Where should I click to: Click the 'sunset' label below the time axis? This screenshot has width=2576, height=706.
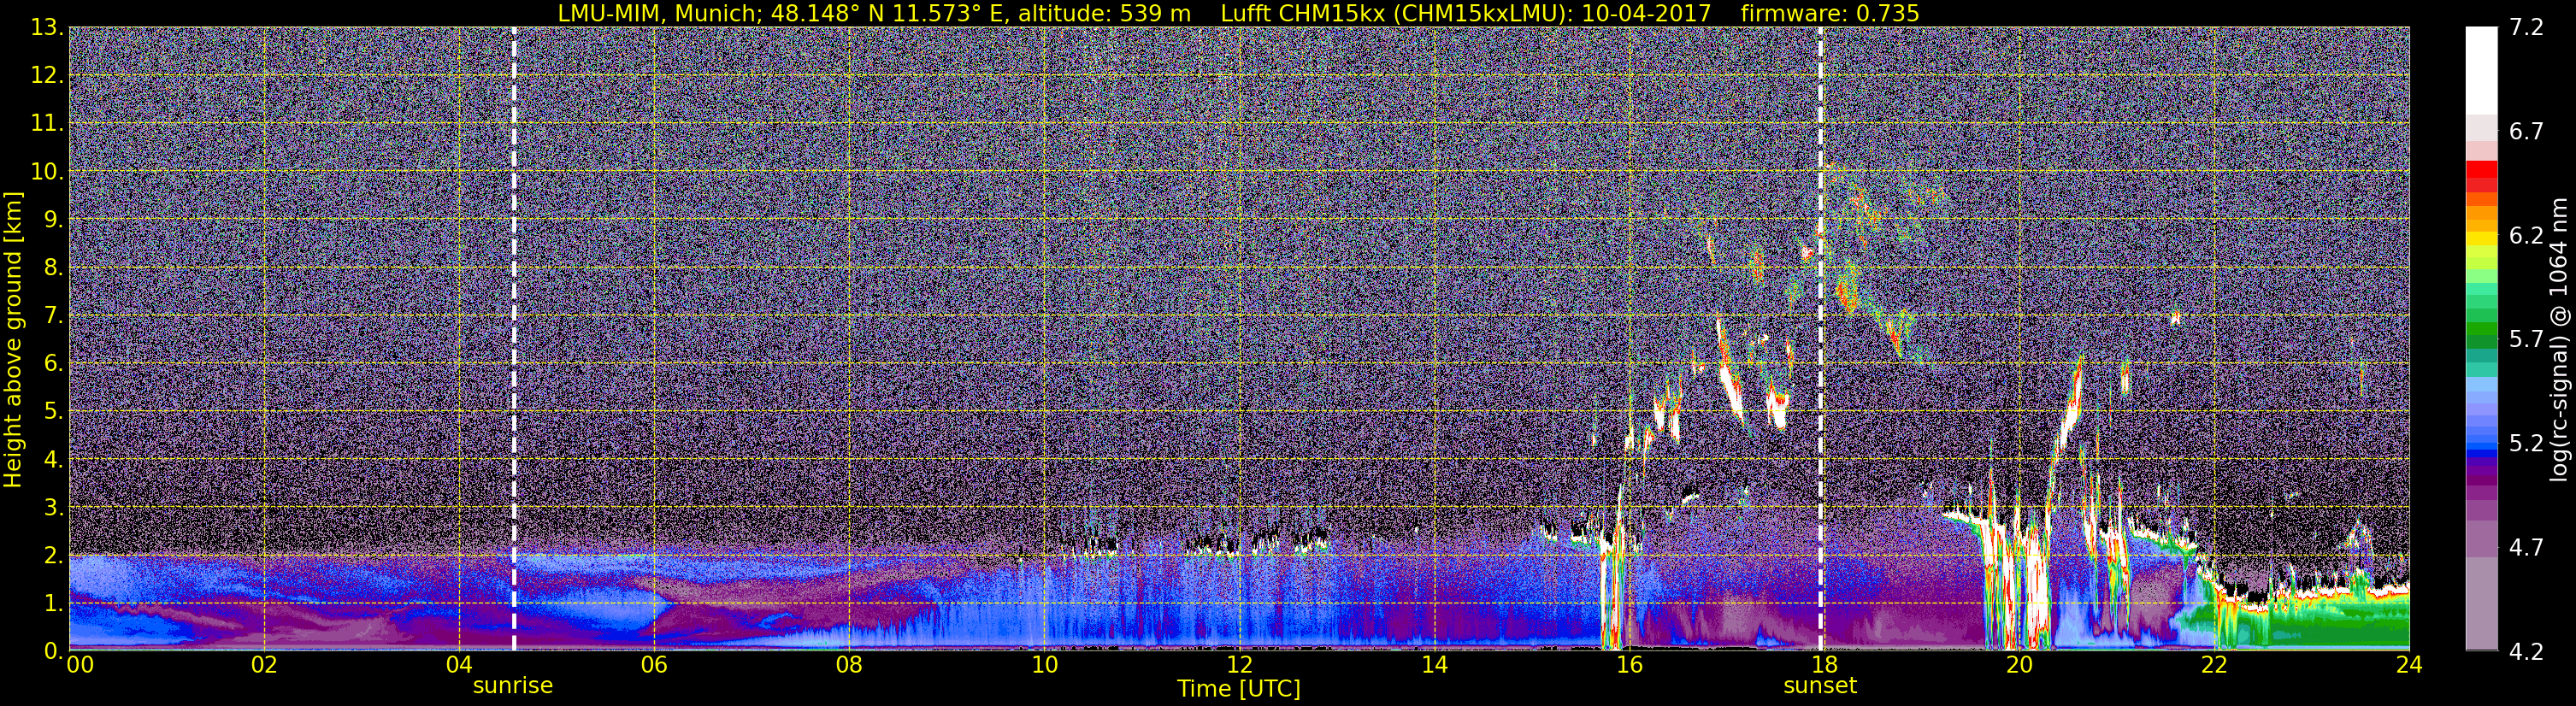(x=1820, y=686)
